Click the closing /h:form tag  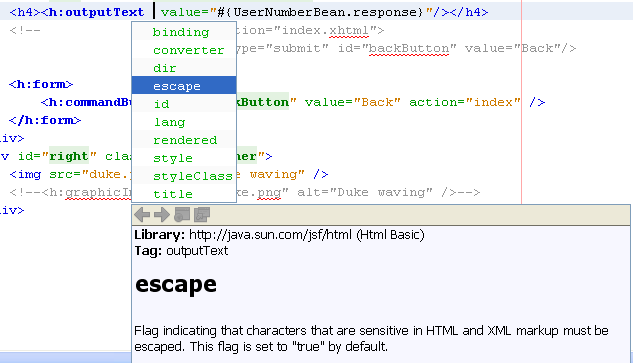click(x=45, y=120)
